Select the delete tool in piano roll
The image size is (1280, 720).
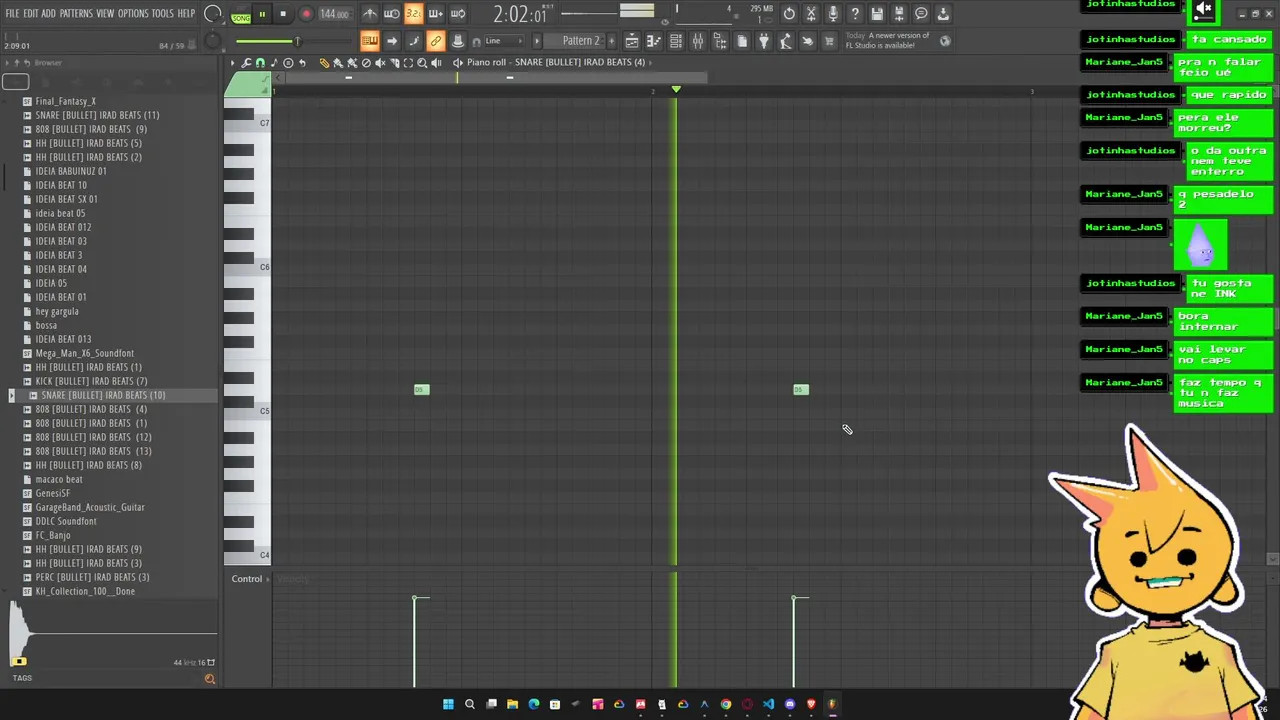coord(366,62)
